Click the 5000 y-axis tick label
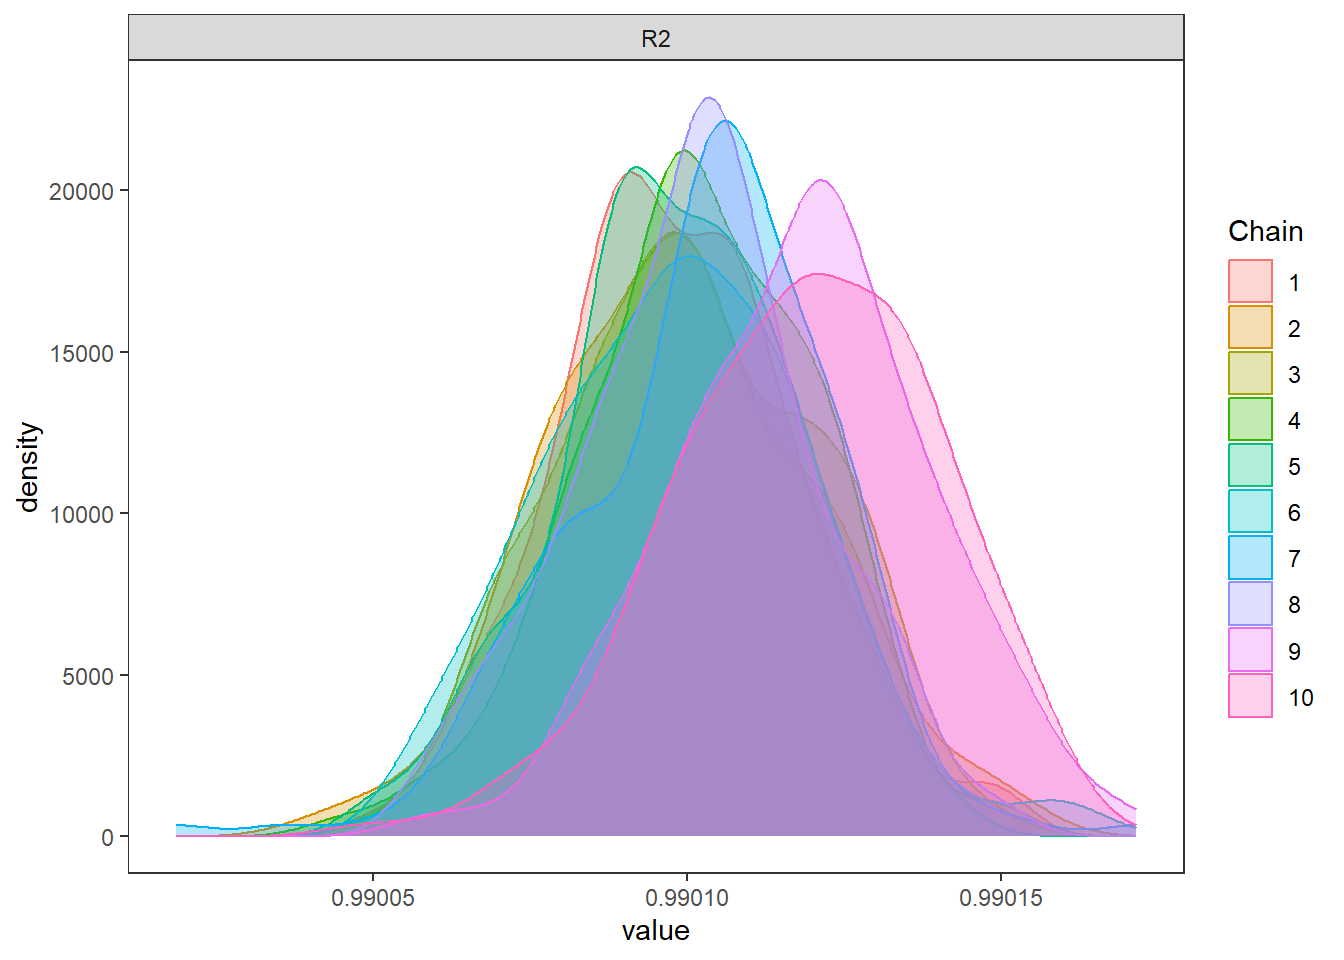1344x960 pixels. (87, 677)
